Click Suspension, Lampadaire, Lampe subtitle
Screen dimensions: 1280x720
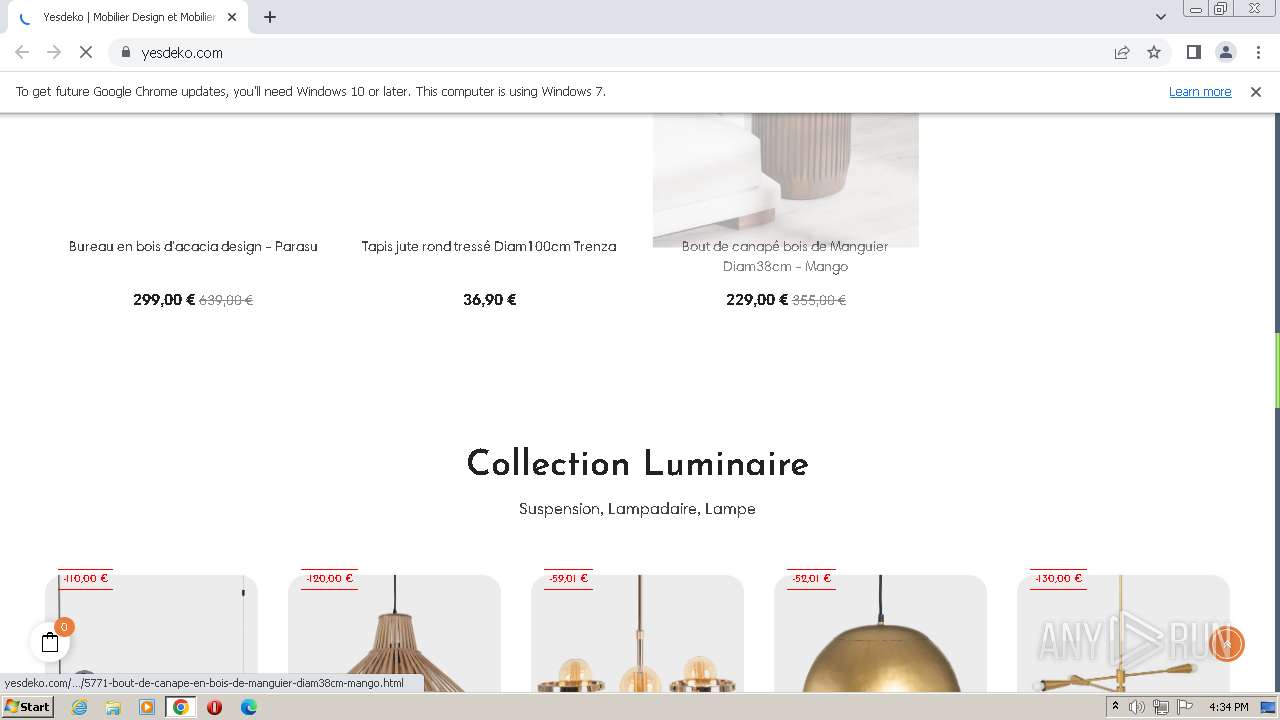(x=637, y=509)
